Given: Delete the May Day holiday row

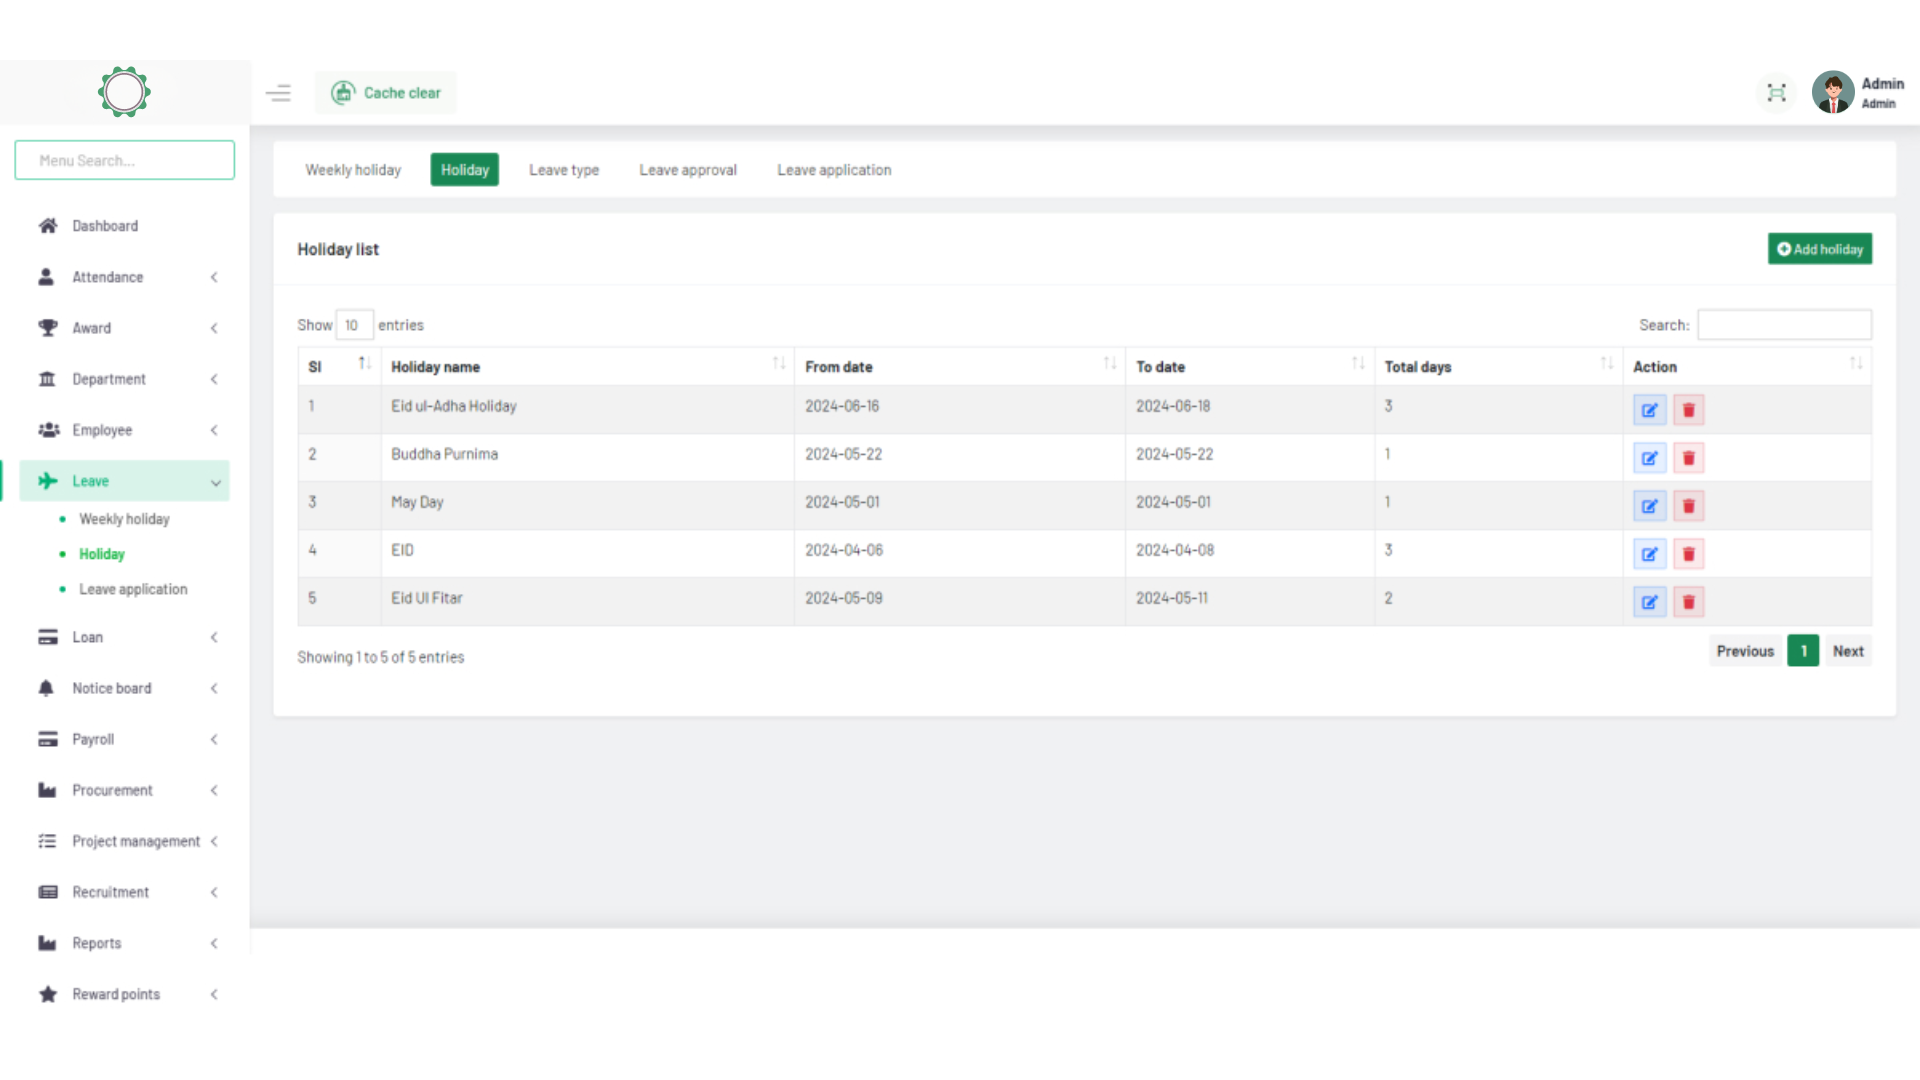Looking at the screenshot, I should (1688, 506).
